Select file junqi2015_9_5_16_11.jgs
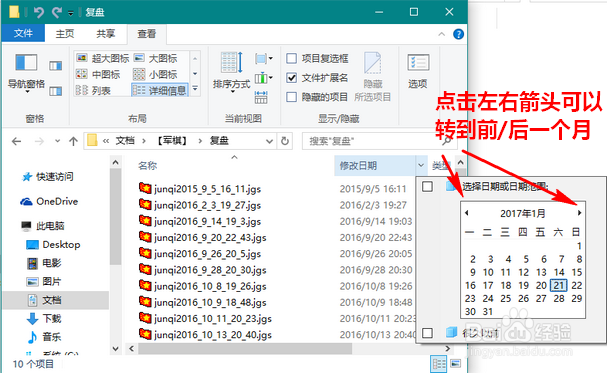The width and height of the screenshot is (607, 373). coord(200,189)
